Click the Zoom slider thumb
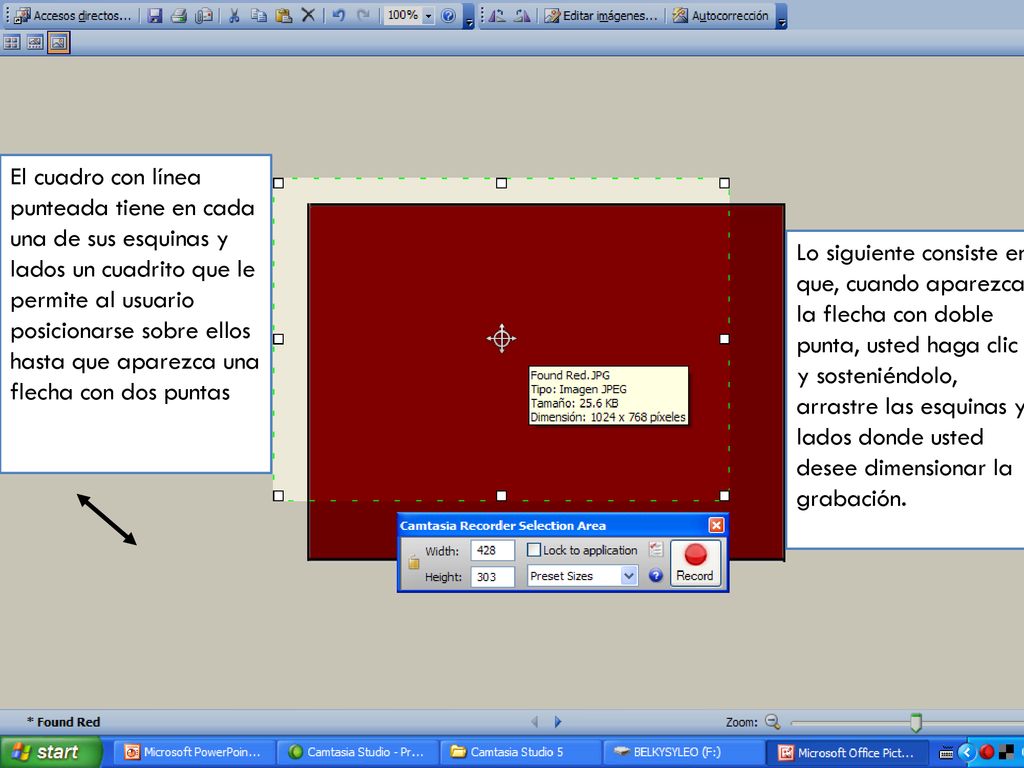The image size is (1024, 768). pos(916,722)
